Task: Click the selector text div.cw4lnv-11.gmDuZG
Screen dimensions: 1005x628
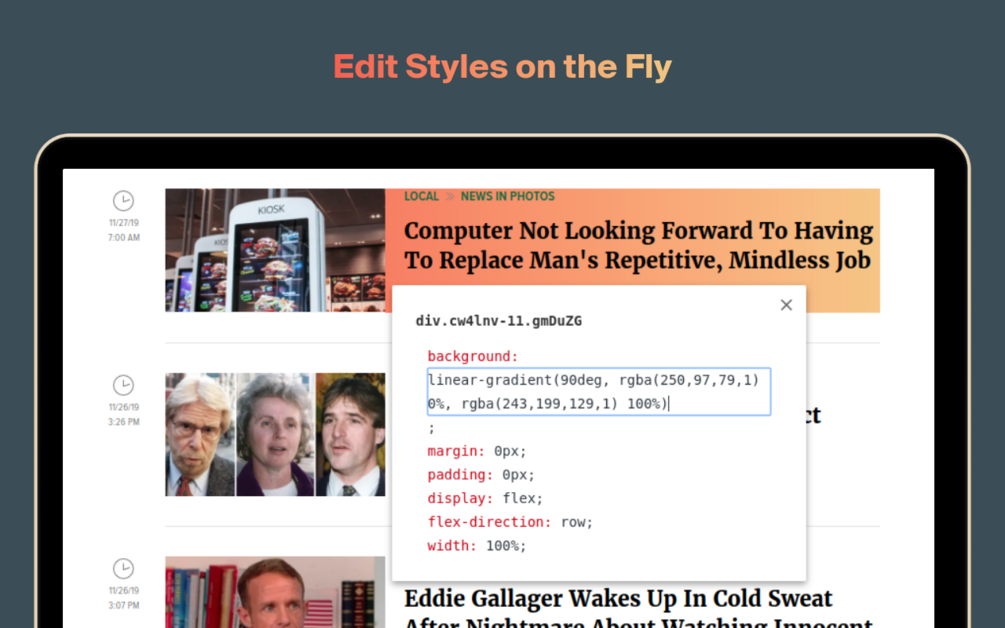Action: click(499, 321)
